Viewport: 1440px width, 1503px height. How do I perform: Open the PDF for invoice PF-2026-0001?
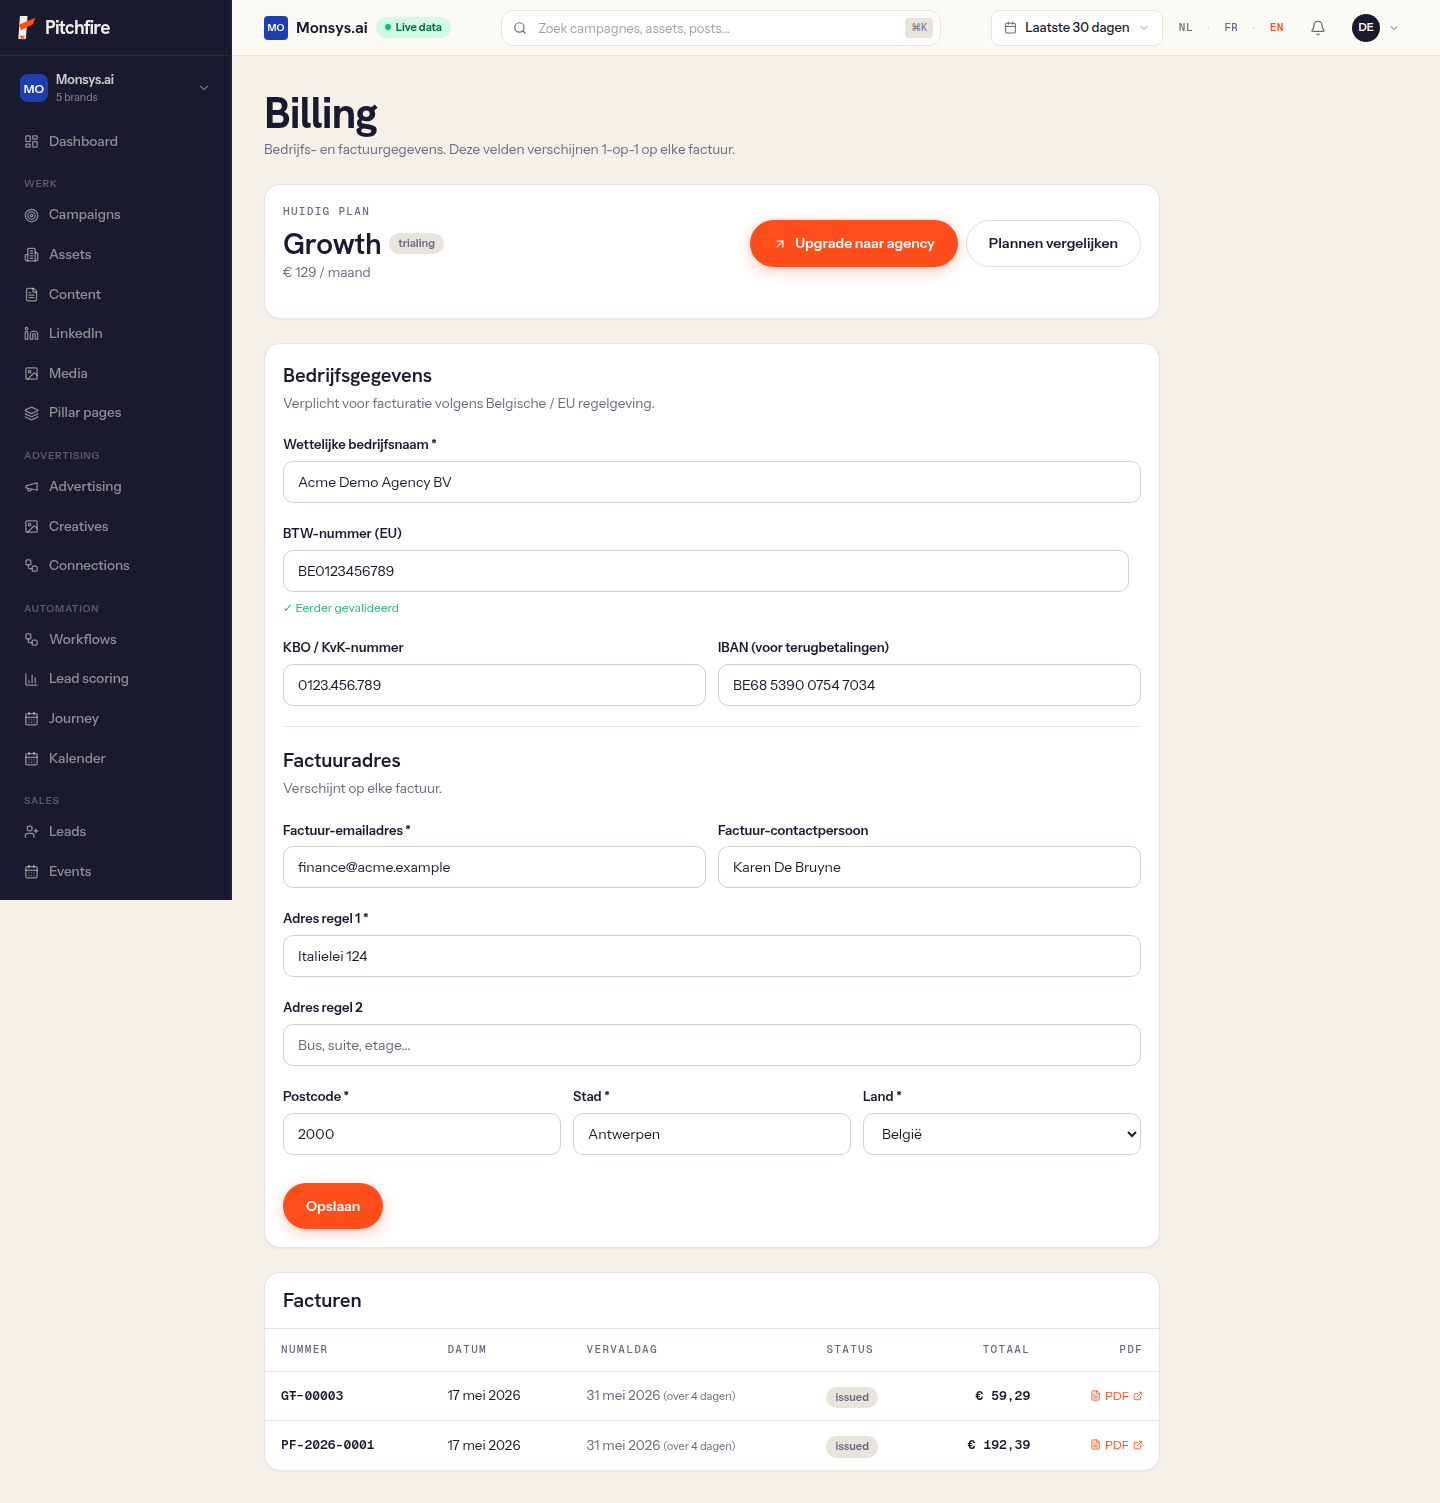1116,1445
